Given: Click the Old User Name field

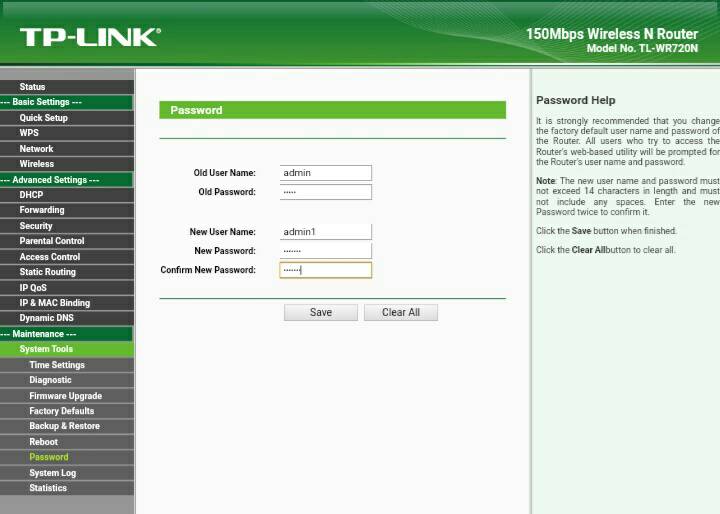Looking at the screenshot, I should [326, 173].
